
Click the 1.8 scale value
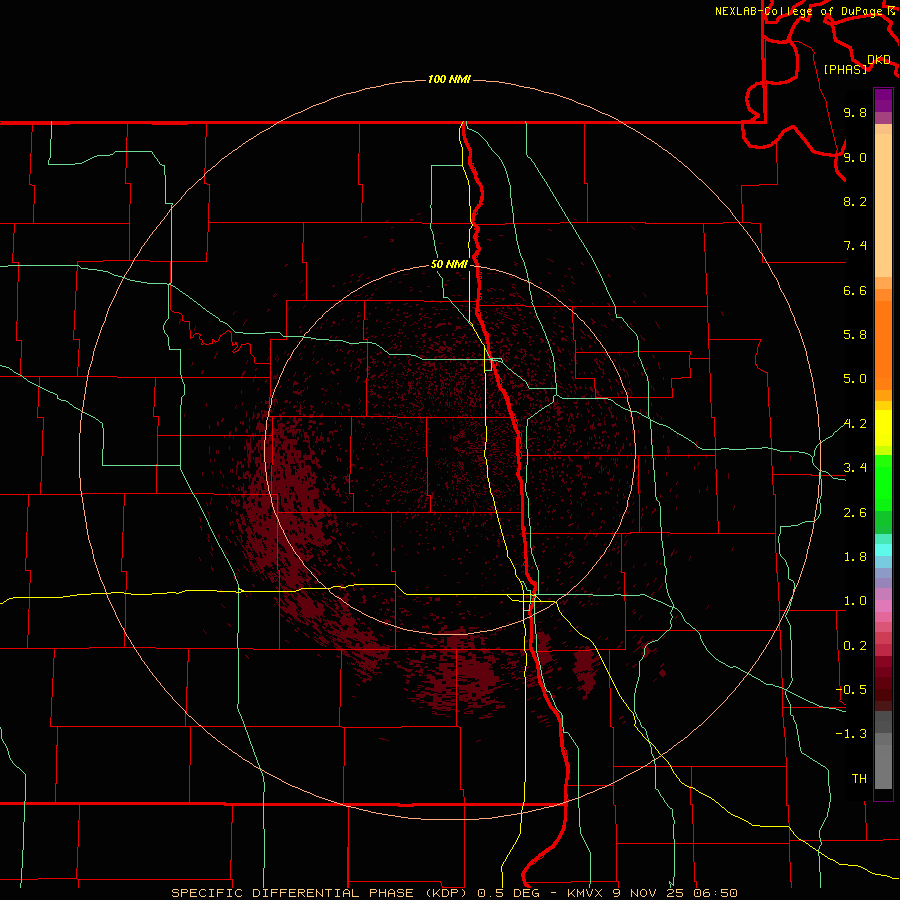coord(855,557)
